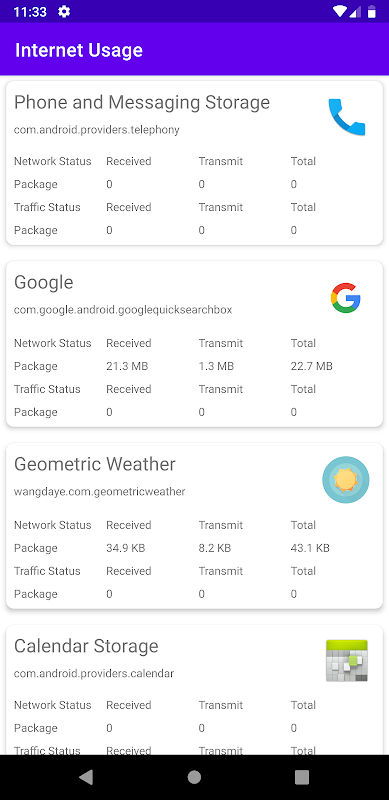Select the Phone and Messaging Storage title

142,103
